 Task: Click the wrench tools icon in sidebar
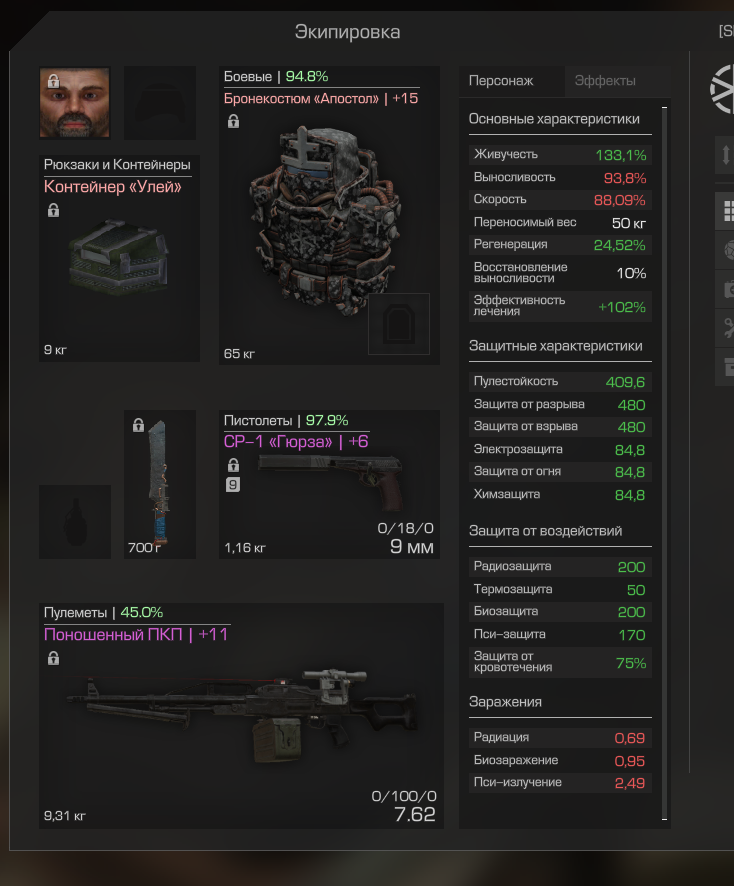pyautogui.click(x=727, y=328)
